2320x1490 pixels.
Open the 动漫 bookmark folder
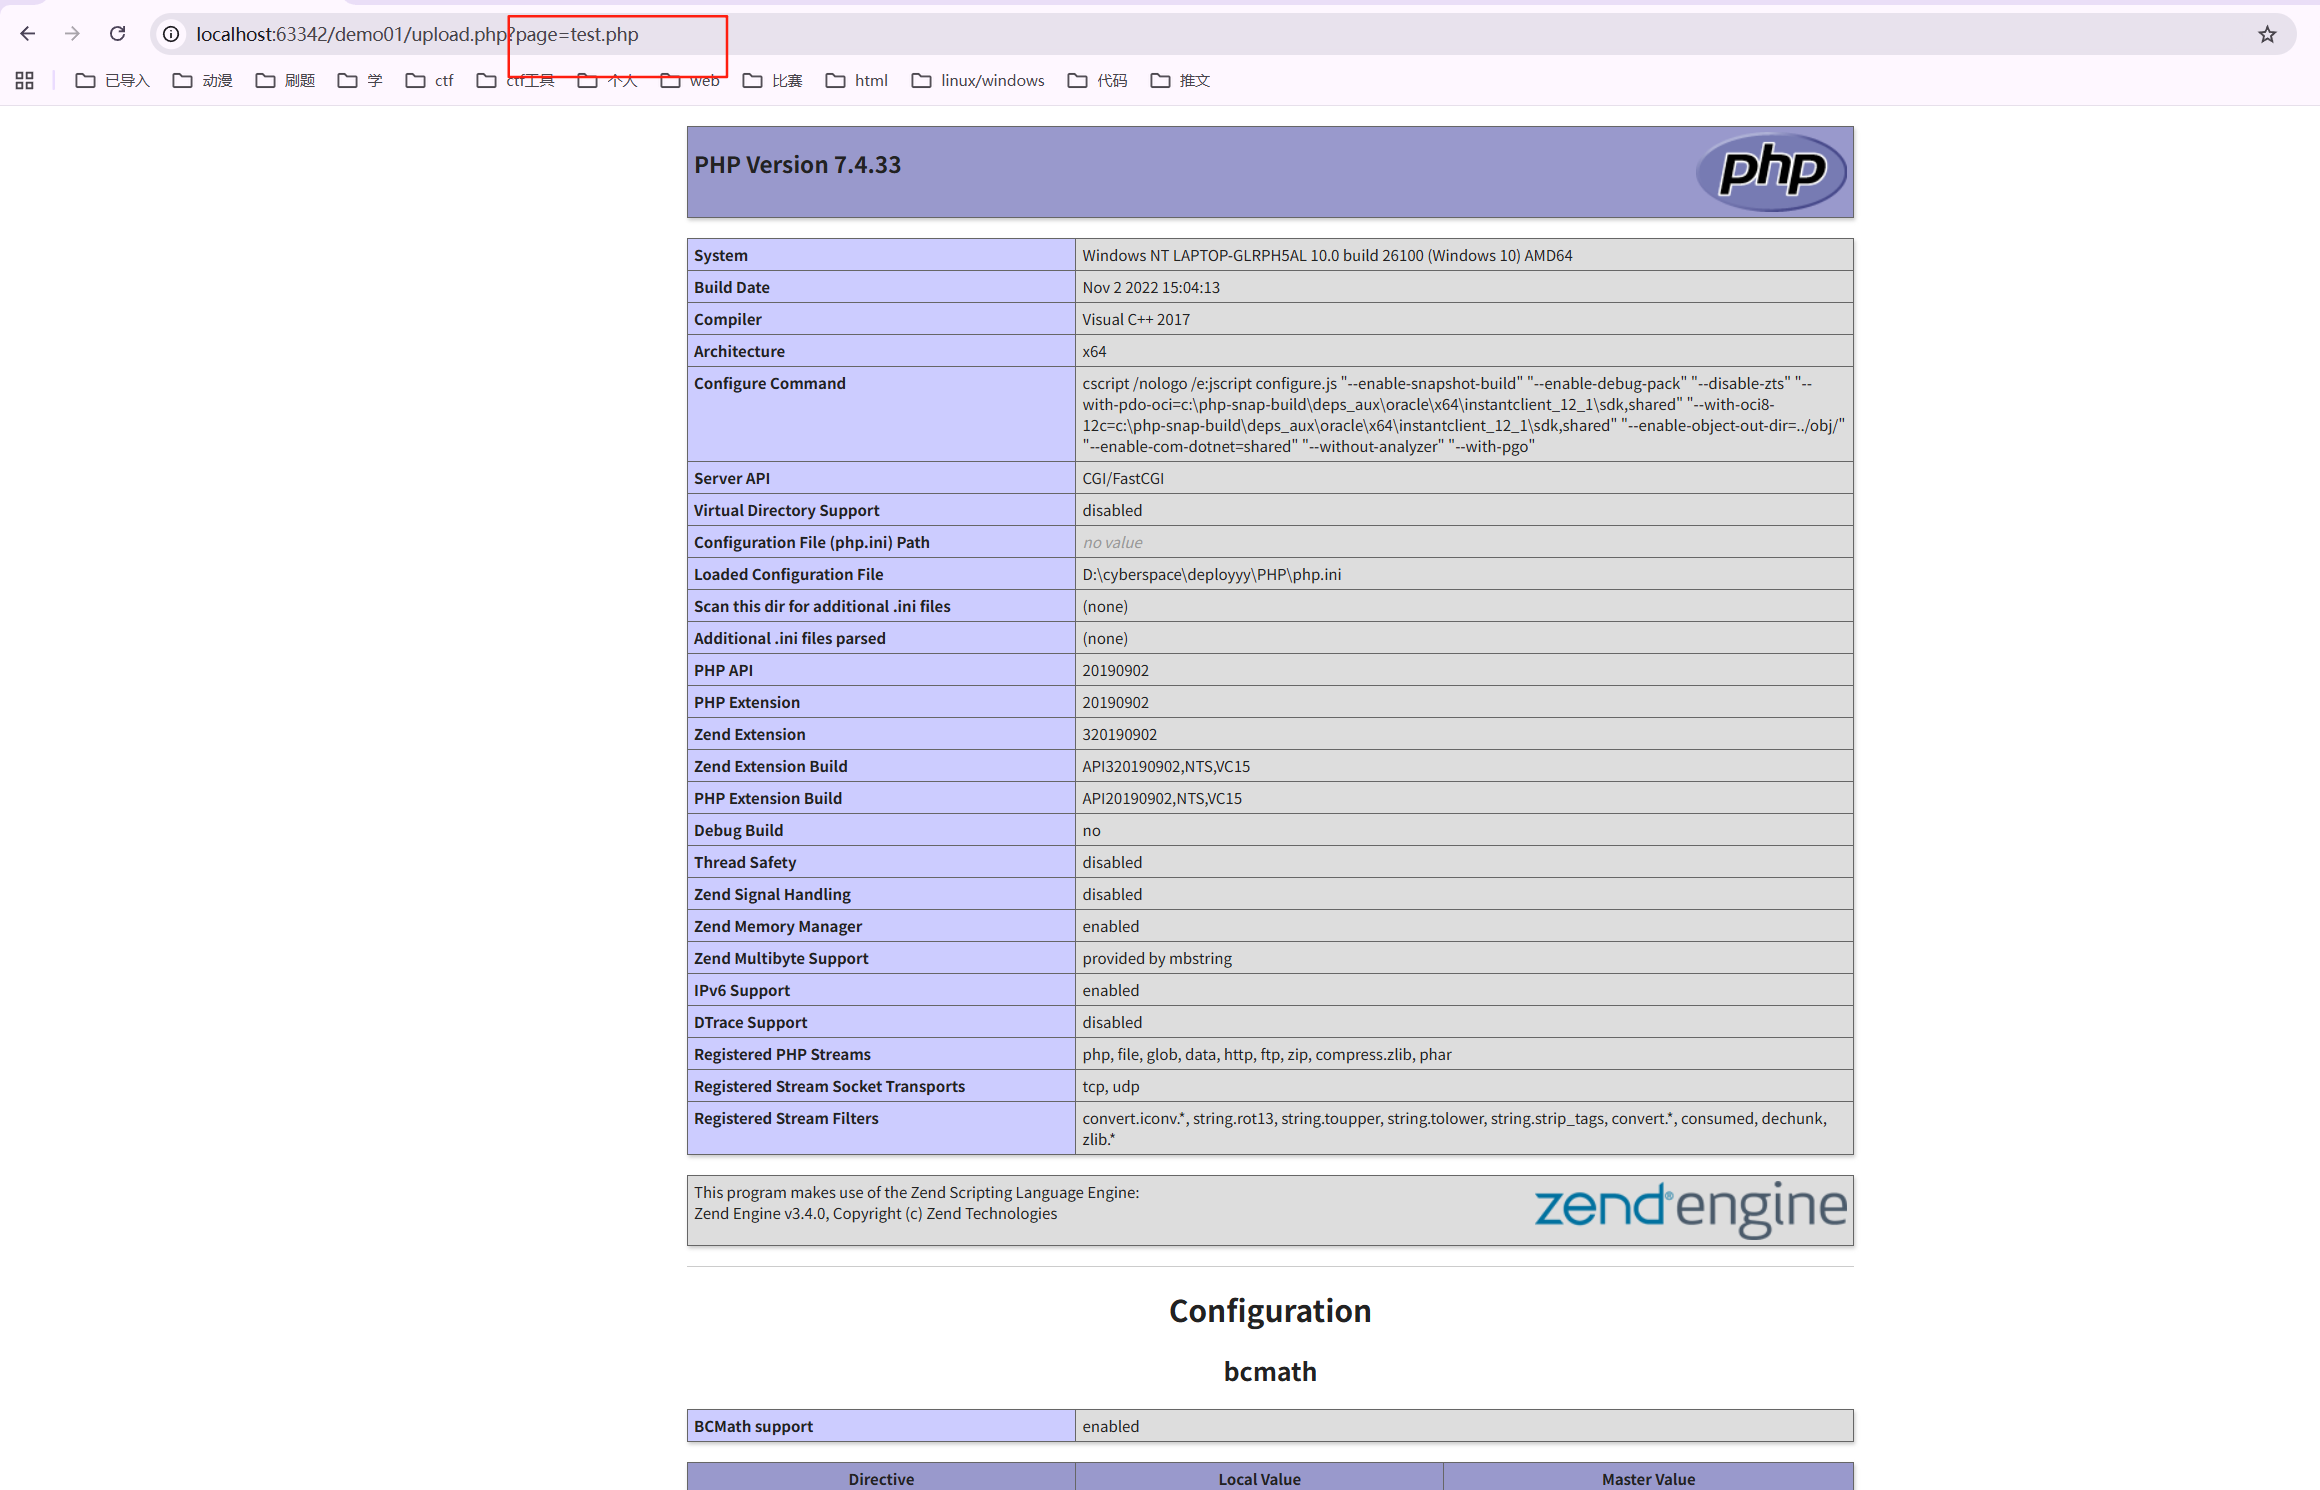tap(203, 81)
